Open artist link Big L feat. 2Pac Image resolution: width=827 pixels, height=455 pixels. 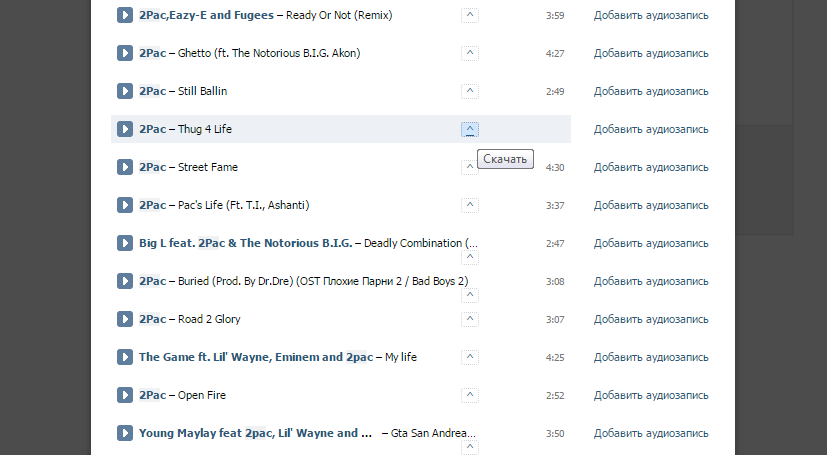pos(246,243)
